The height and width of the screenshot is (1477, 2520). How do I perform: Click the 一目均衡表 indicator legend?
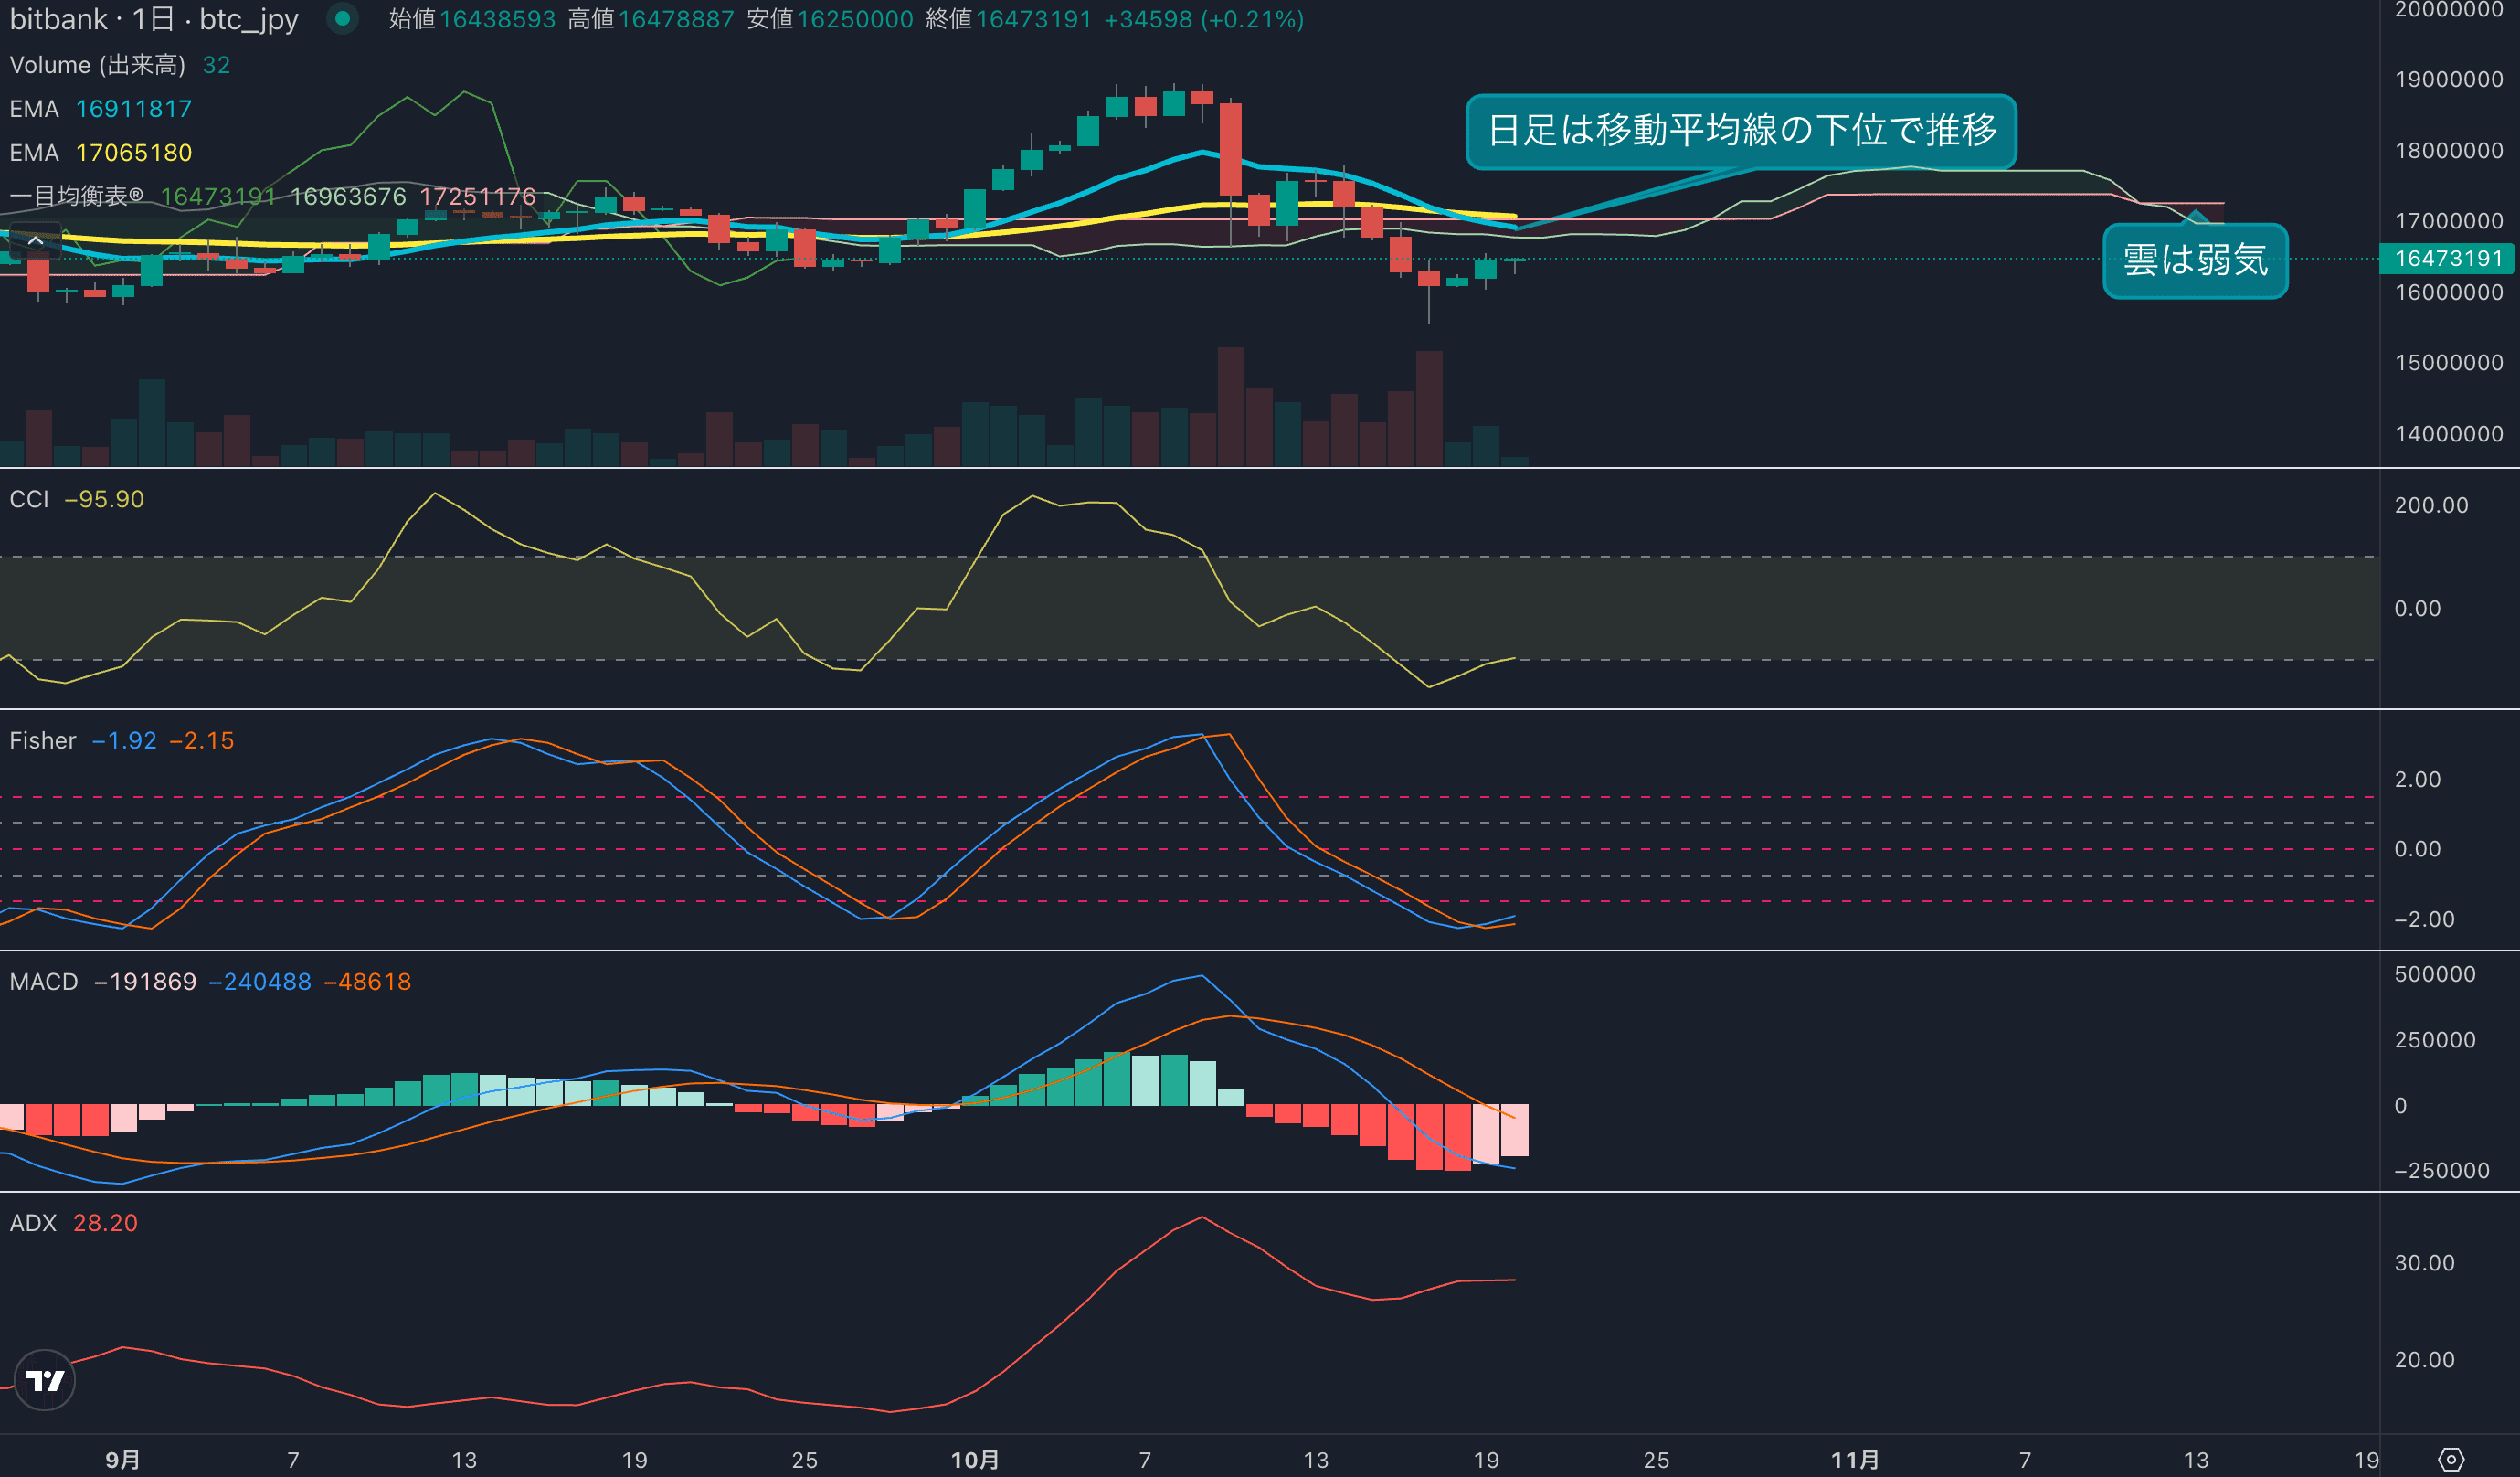click(x=76, y=196)
